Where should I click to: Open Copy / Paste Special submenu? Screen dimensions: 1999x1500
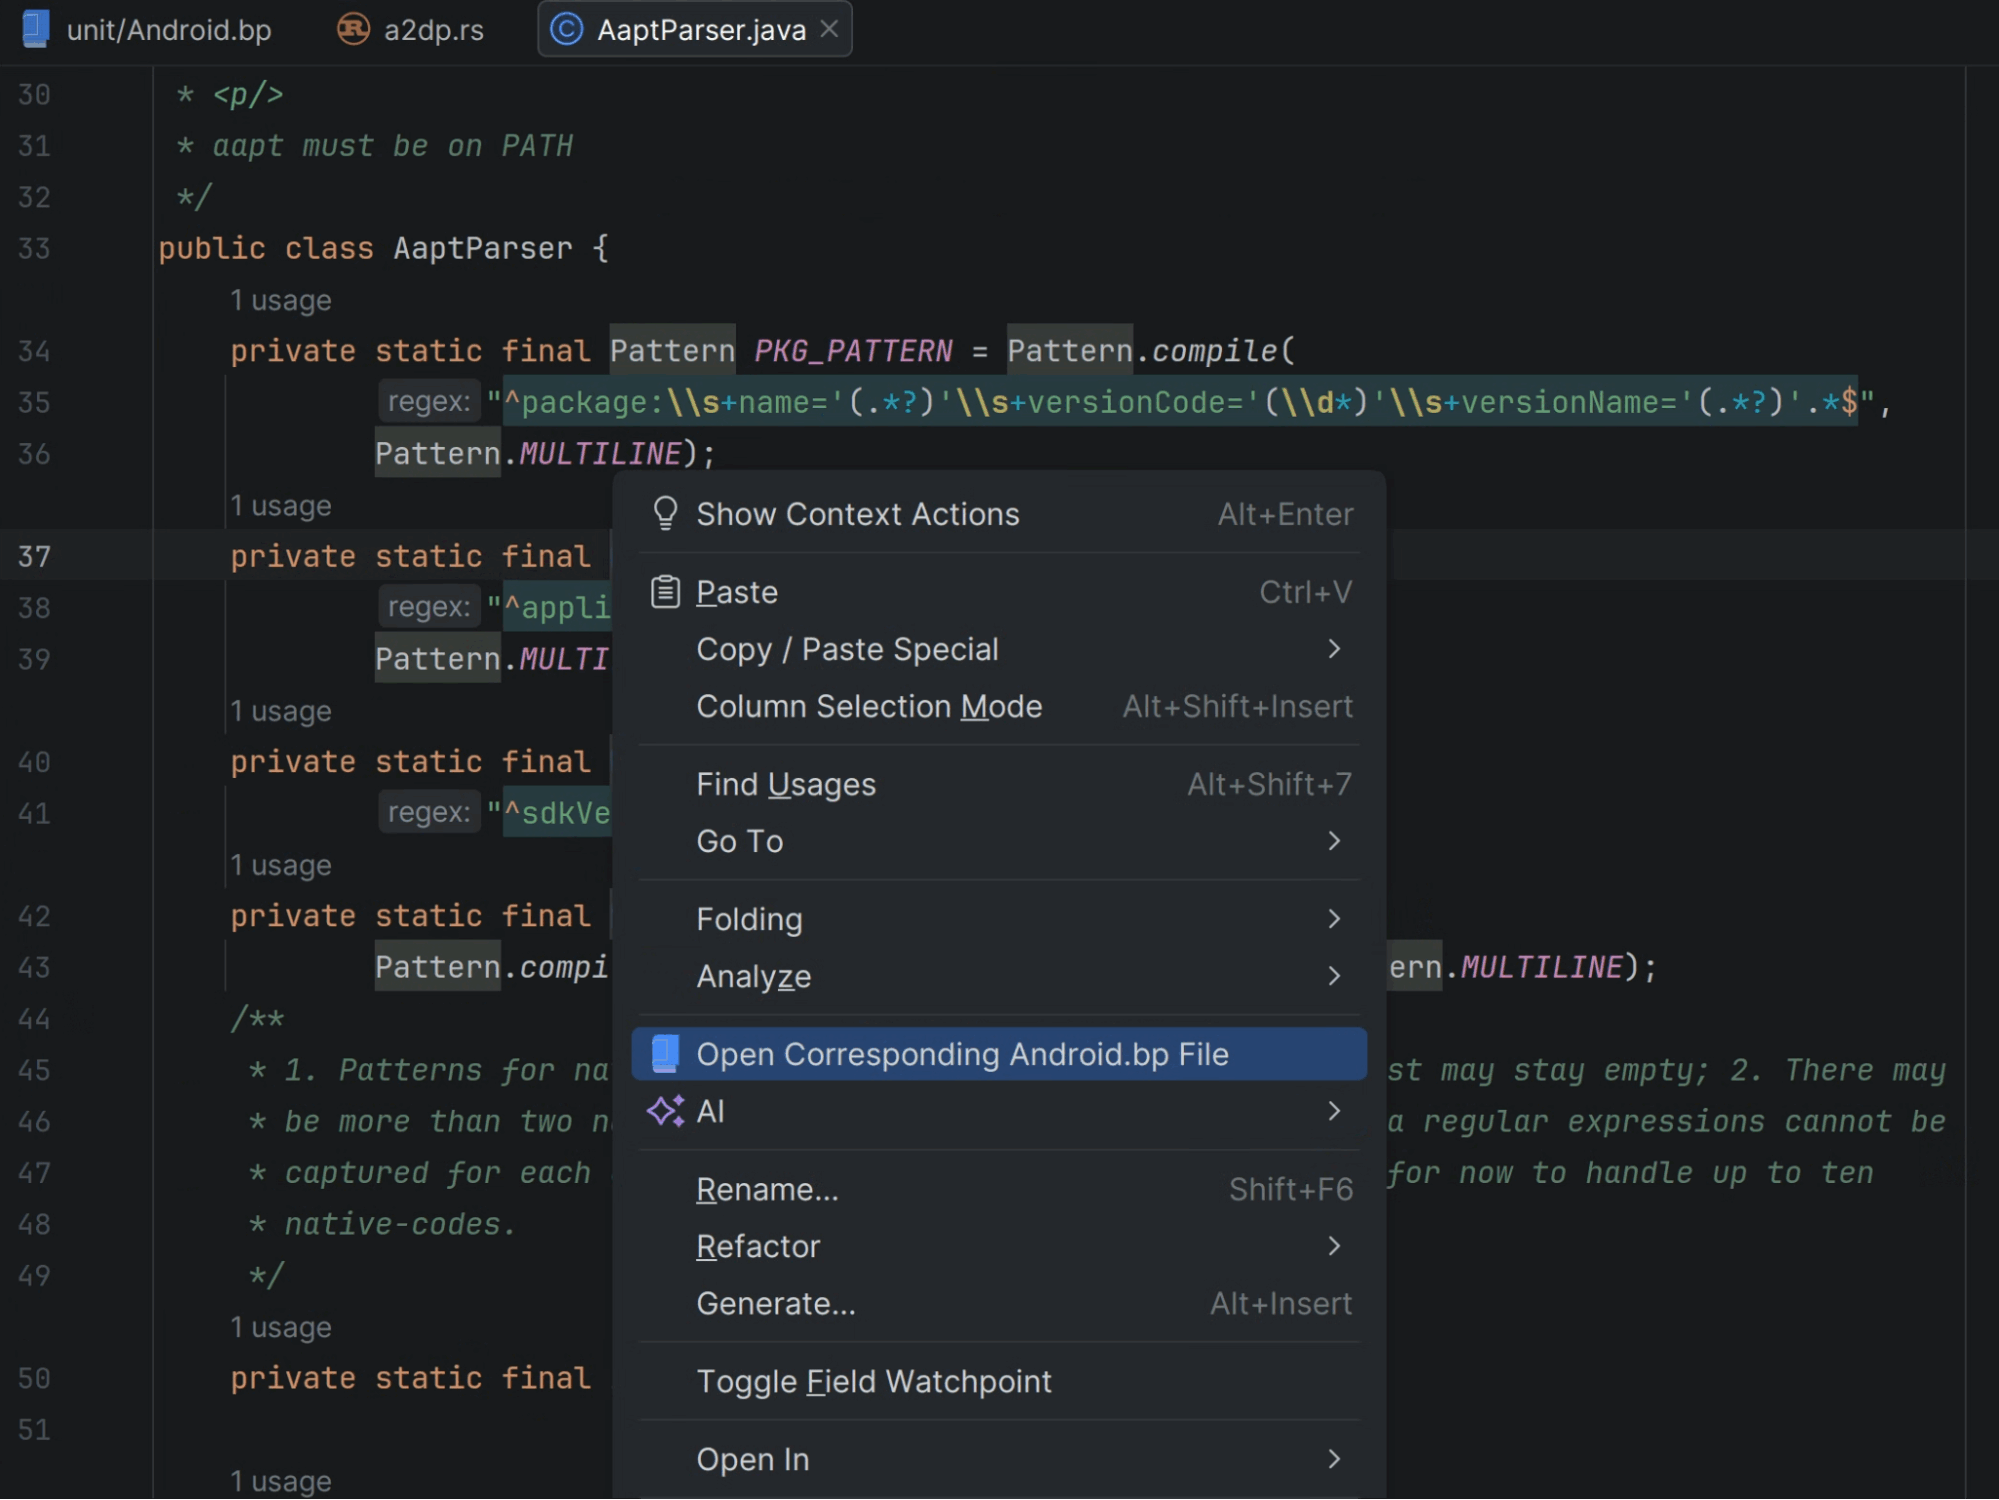coord(999,649)
